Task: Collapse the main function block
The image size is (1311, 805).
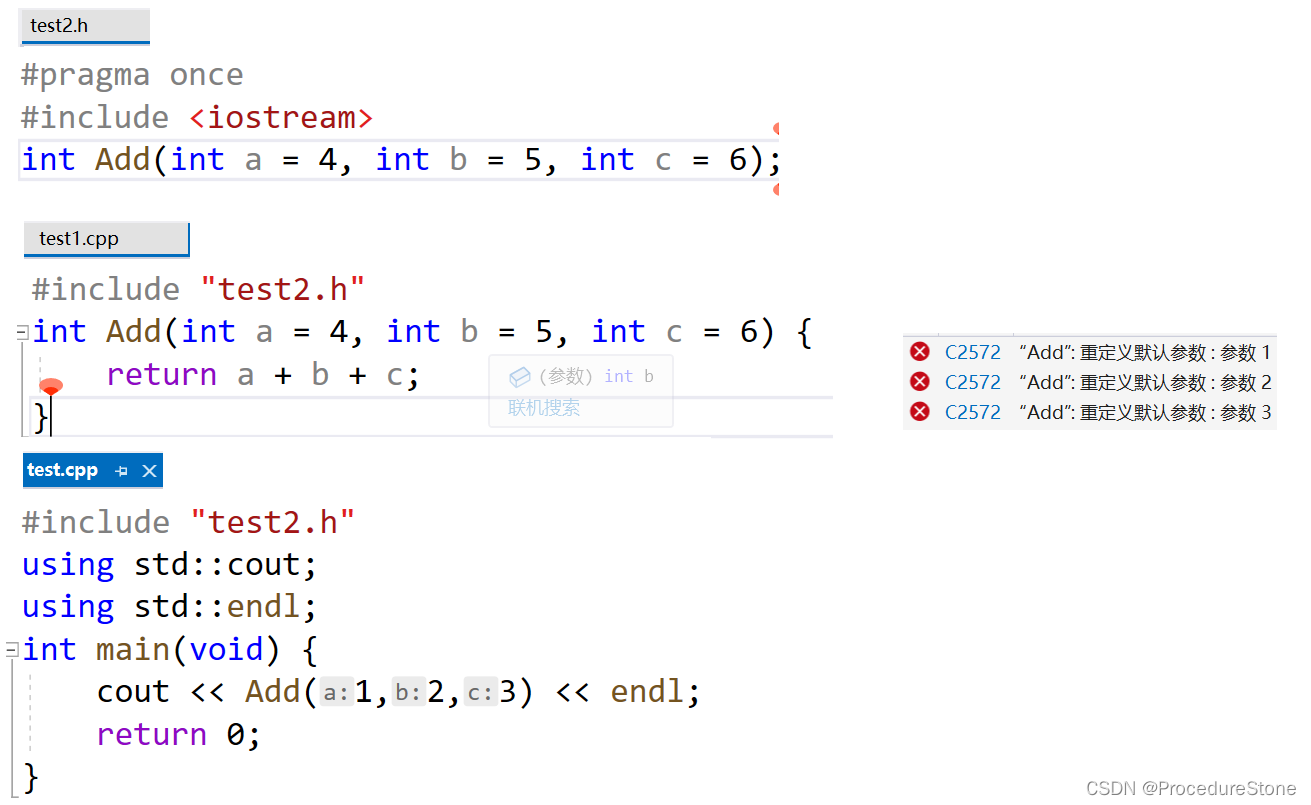Action: pos(12,651)
